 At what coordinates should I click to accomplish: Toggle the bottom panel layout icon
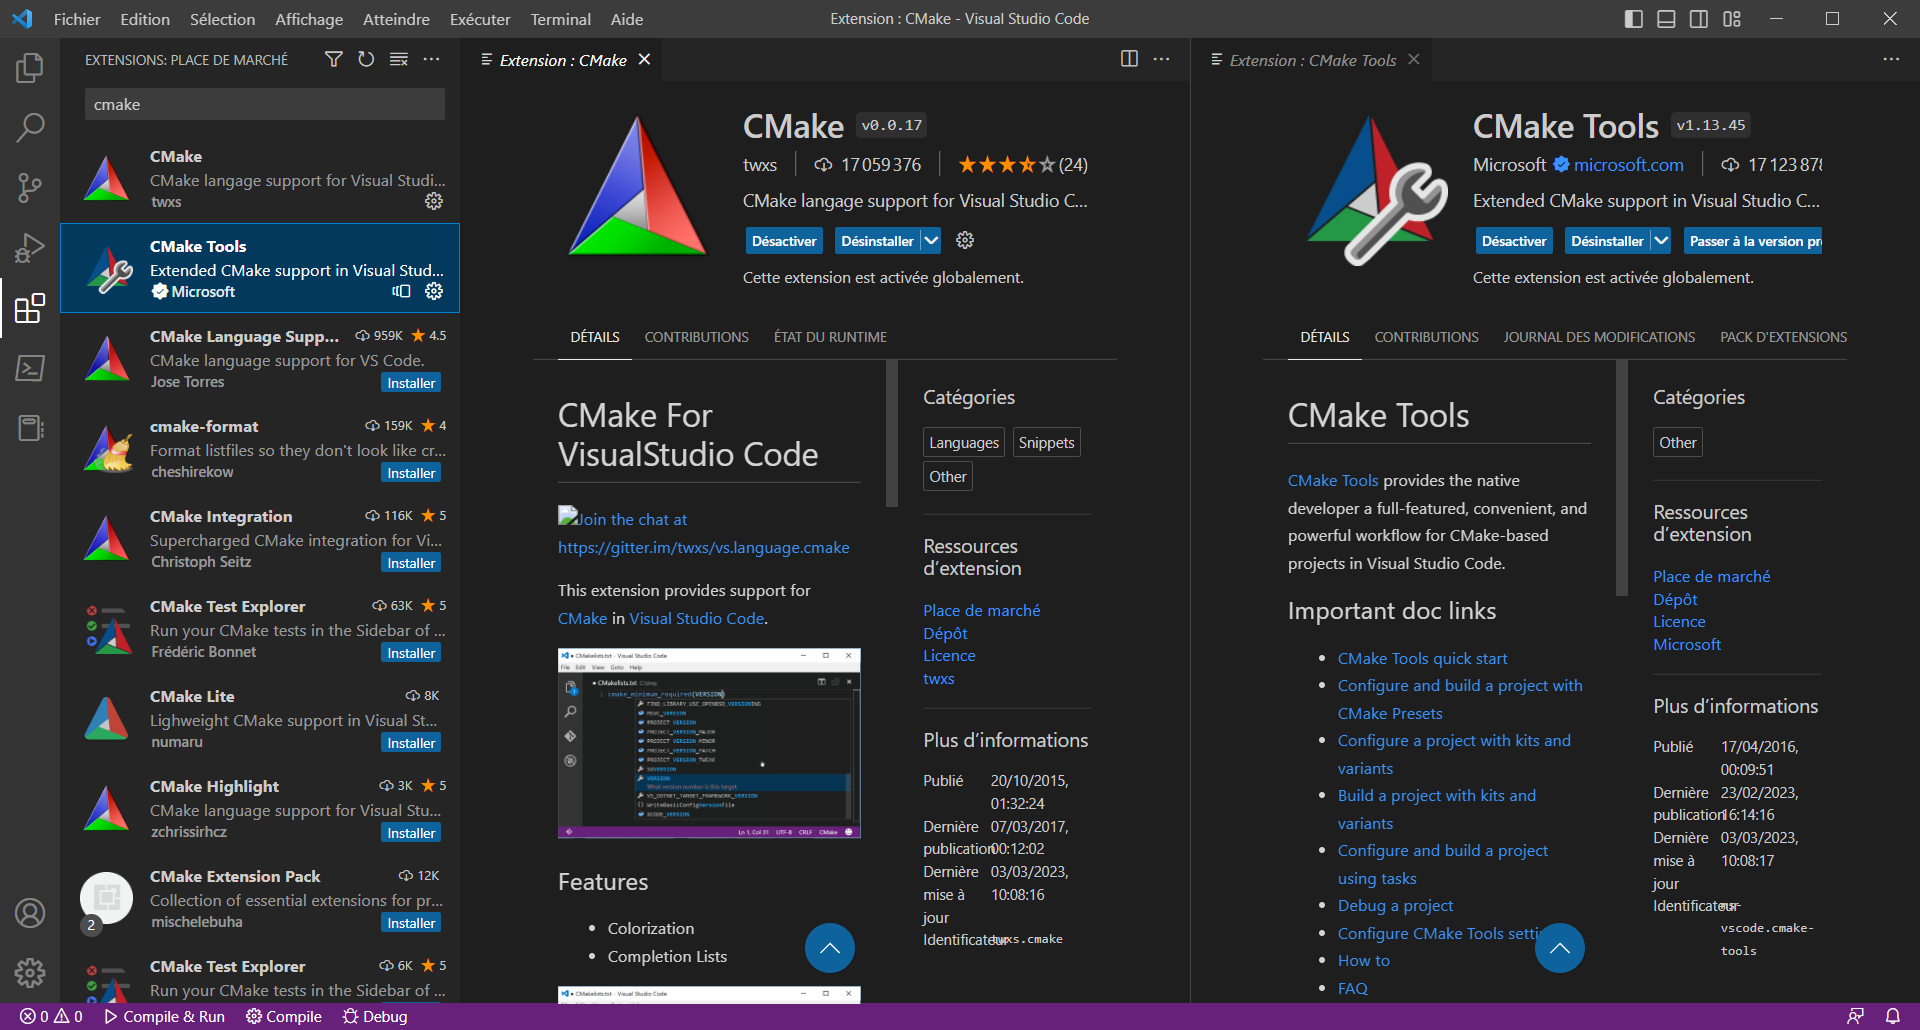click(1666, 19)
